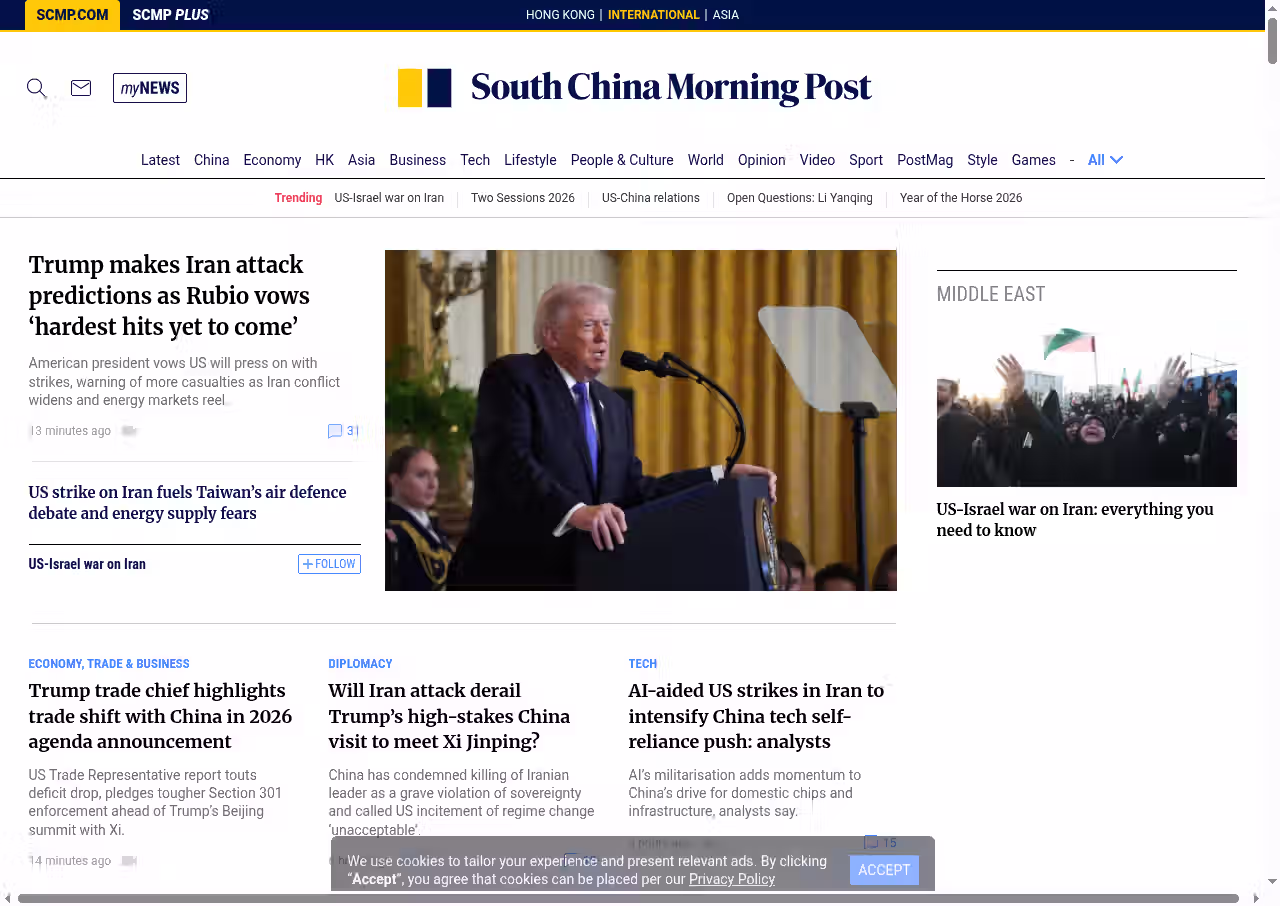
Task: Click comment bubble showing 15 on Tech article
Action: [871, 842]
